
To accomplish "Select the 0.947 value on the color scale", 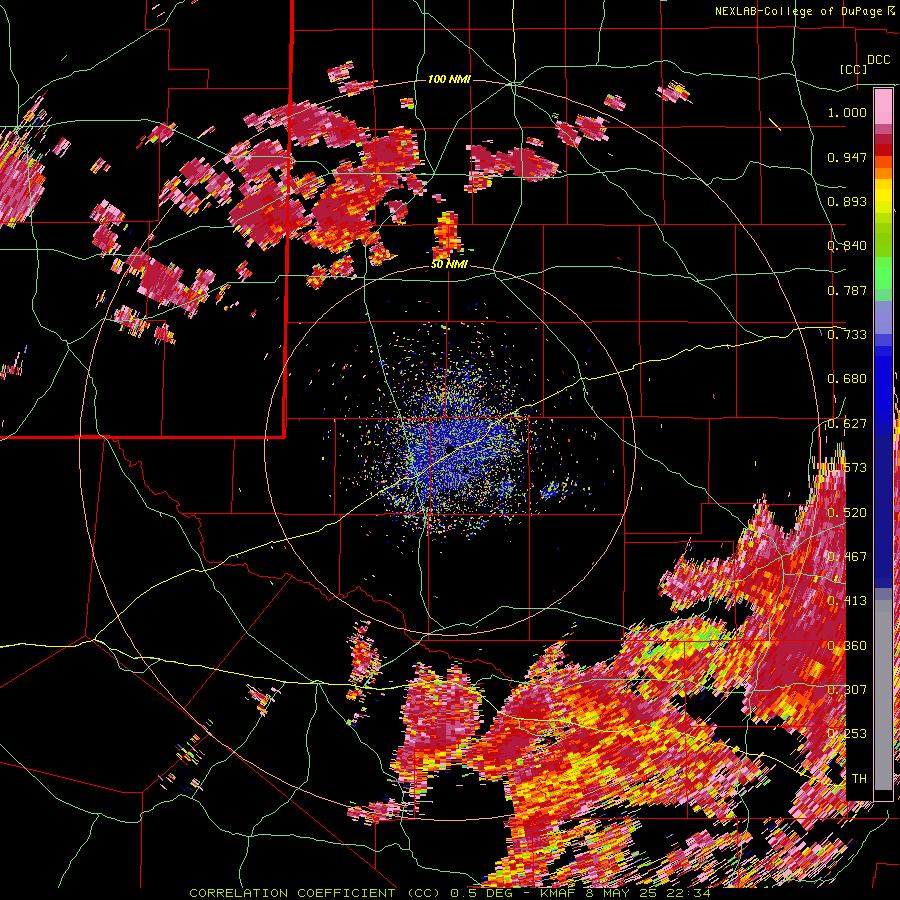I will click(x=847, y=157).
